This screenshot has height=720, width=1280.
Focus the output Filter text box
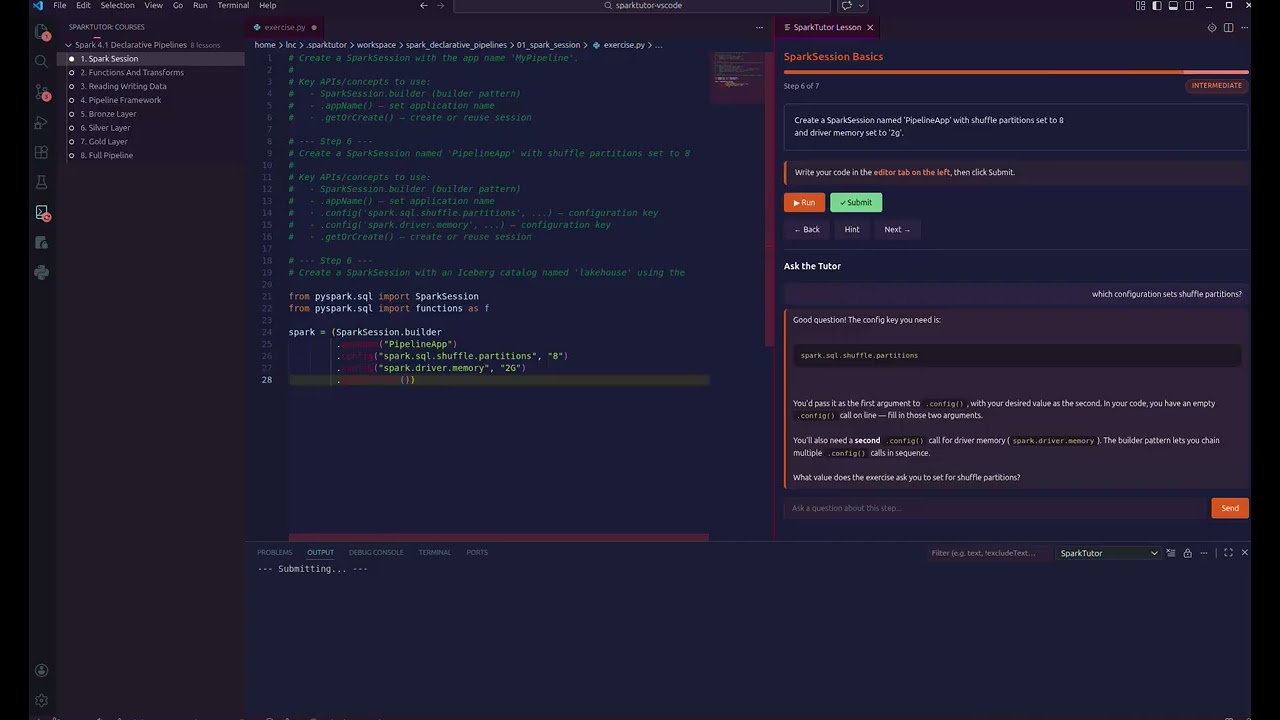click(x=988, y=553)
